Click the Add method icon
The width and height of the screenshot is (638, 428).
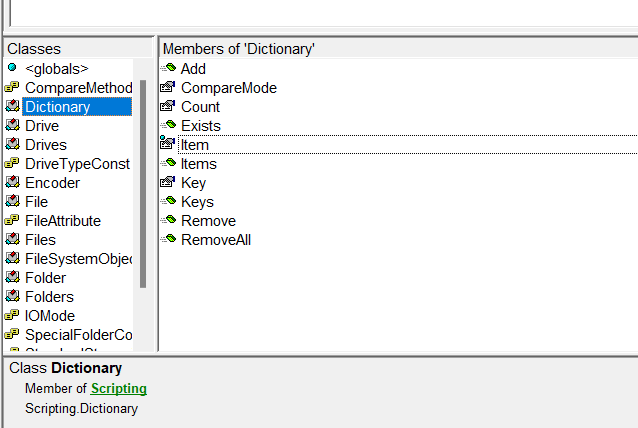[x=168, y=69]
